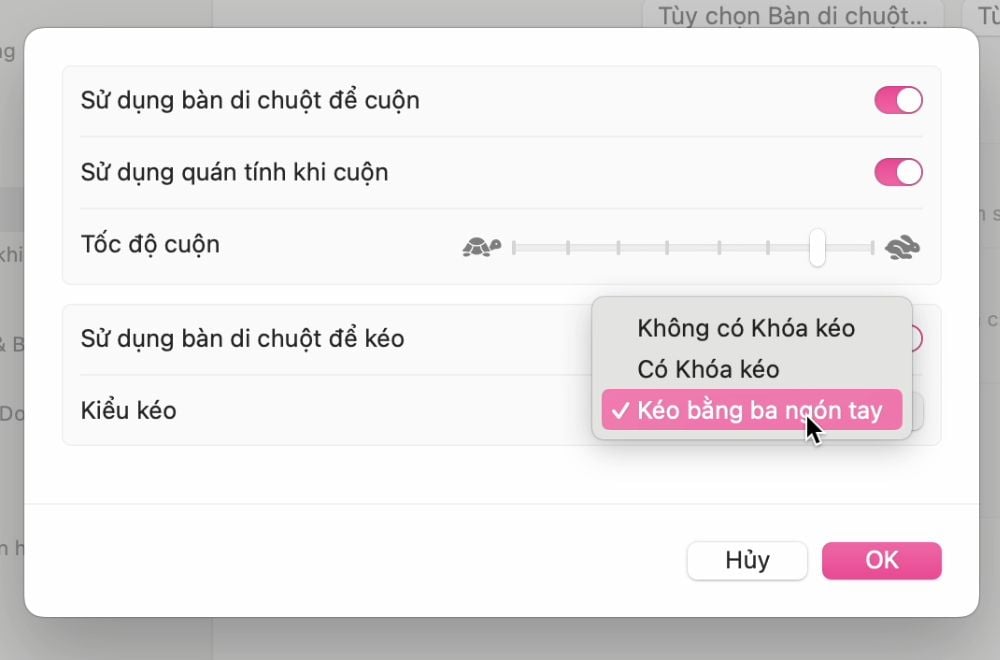Screen dimensions: 1000x660
Task: Click the 'Tốc độ cuộn' label
Action: pos(150,244)
